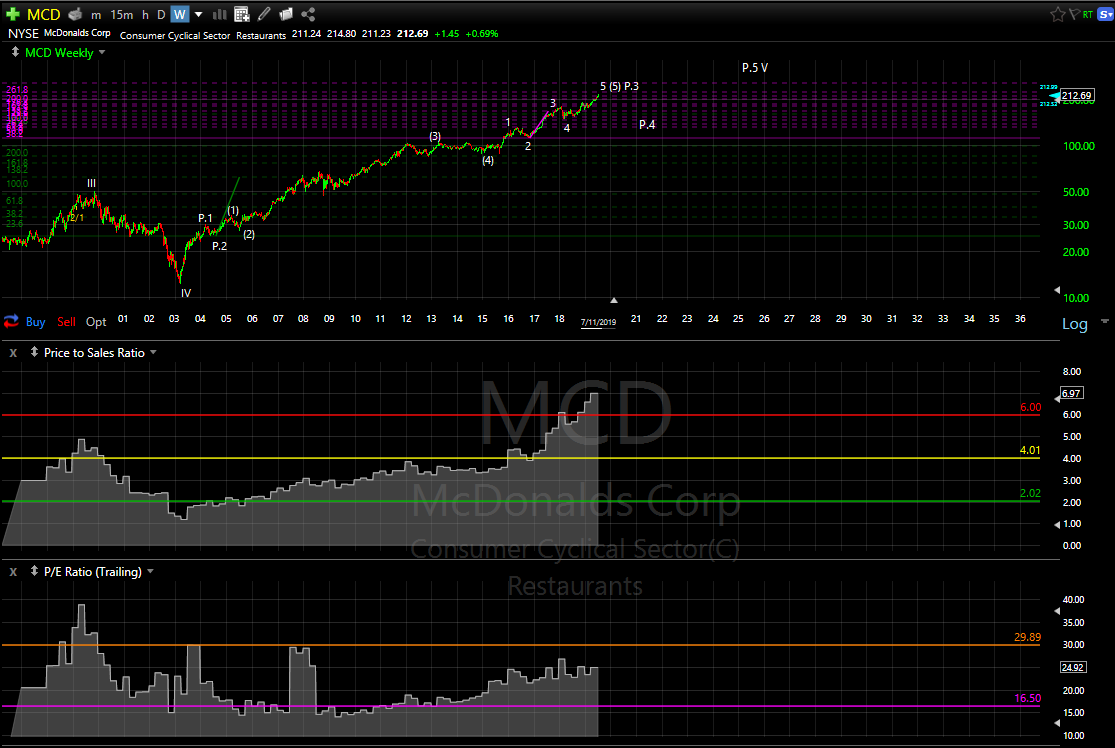Viewport: 1115px width, 748px height.
Task: Click the move arrows beside MCD Weekly
Action: [x=15, y=52]
